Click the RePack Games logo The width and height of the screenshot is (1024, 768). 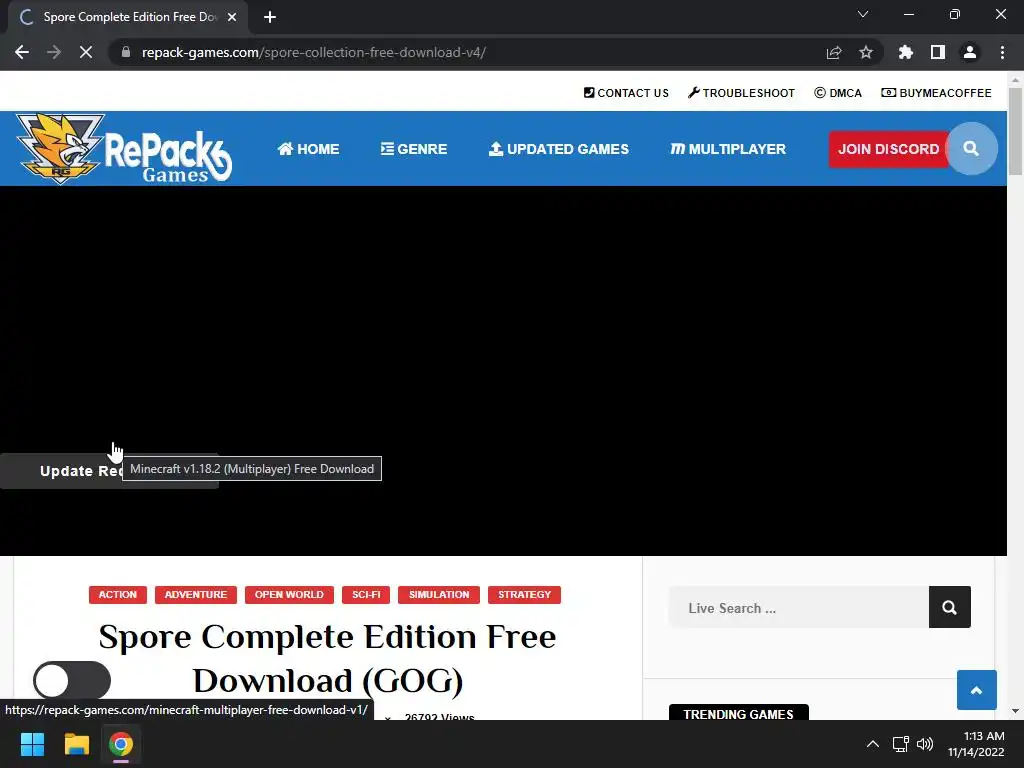tap(124, 148)
